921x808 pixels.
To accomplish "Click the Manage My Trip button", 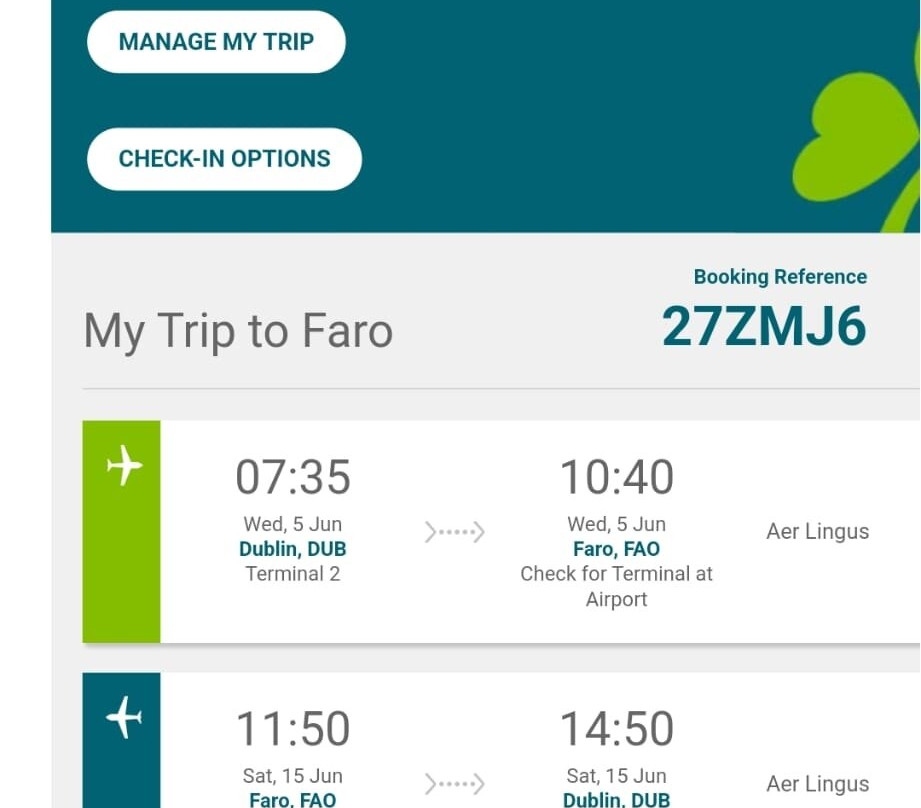I will [216, 42].
